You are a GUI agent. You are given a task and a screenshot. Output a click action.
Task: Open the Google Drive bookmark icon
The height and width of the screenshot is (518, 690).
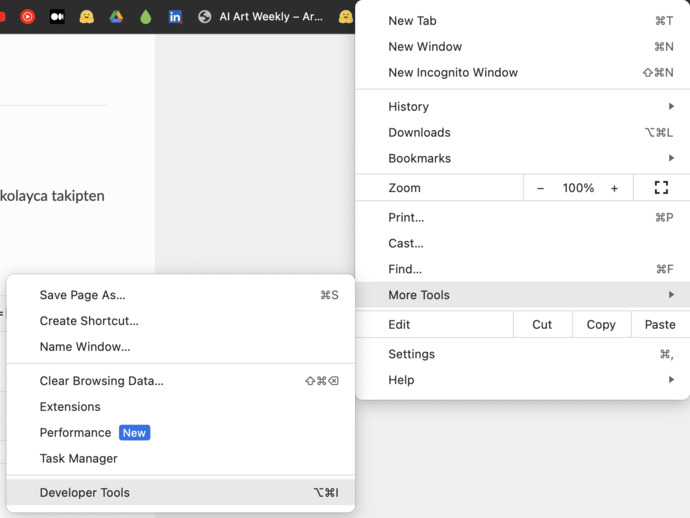pos(116,17)
